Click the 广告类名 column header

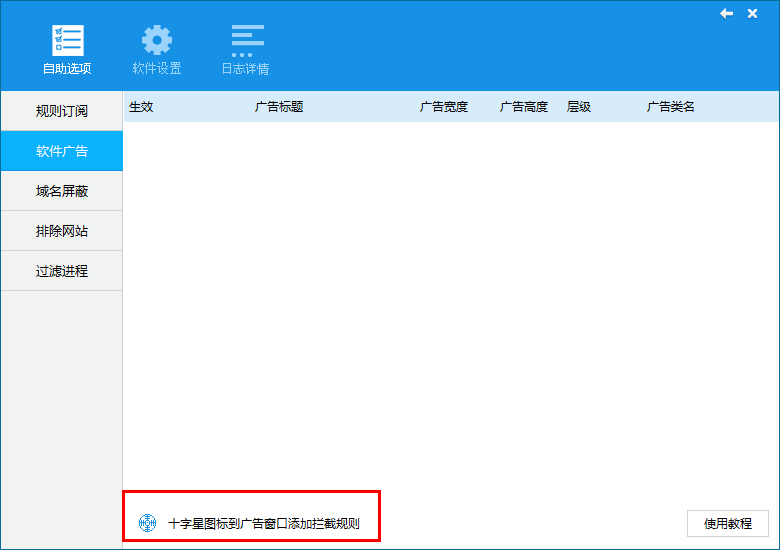[x=671, y=106]
